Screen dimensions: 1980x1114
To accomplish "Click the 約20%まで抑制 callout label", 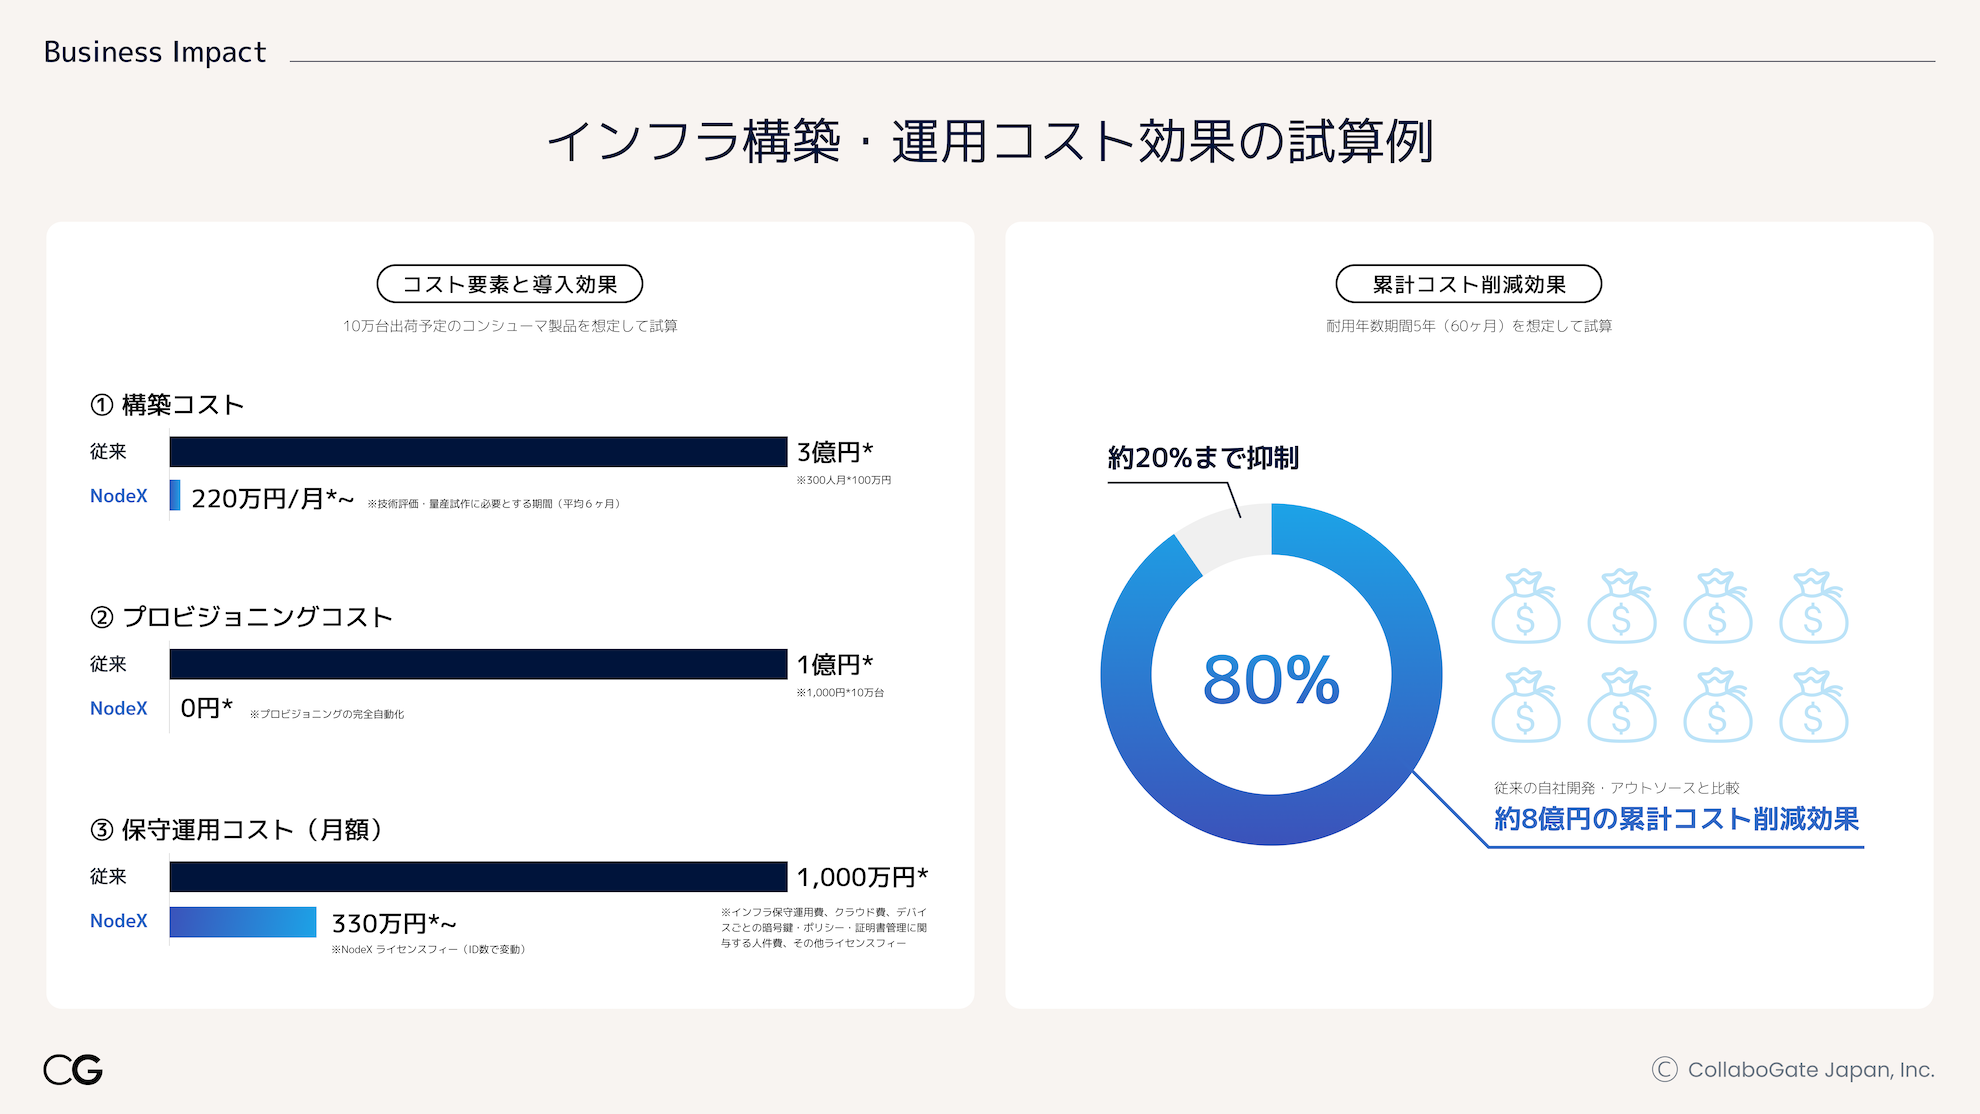I will pos(1202,458).
